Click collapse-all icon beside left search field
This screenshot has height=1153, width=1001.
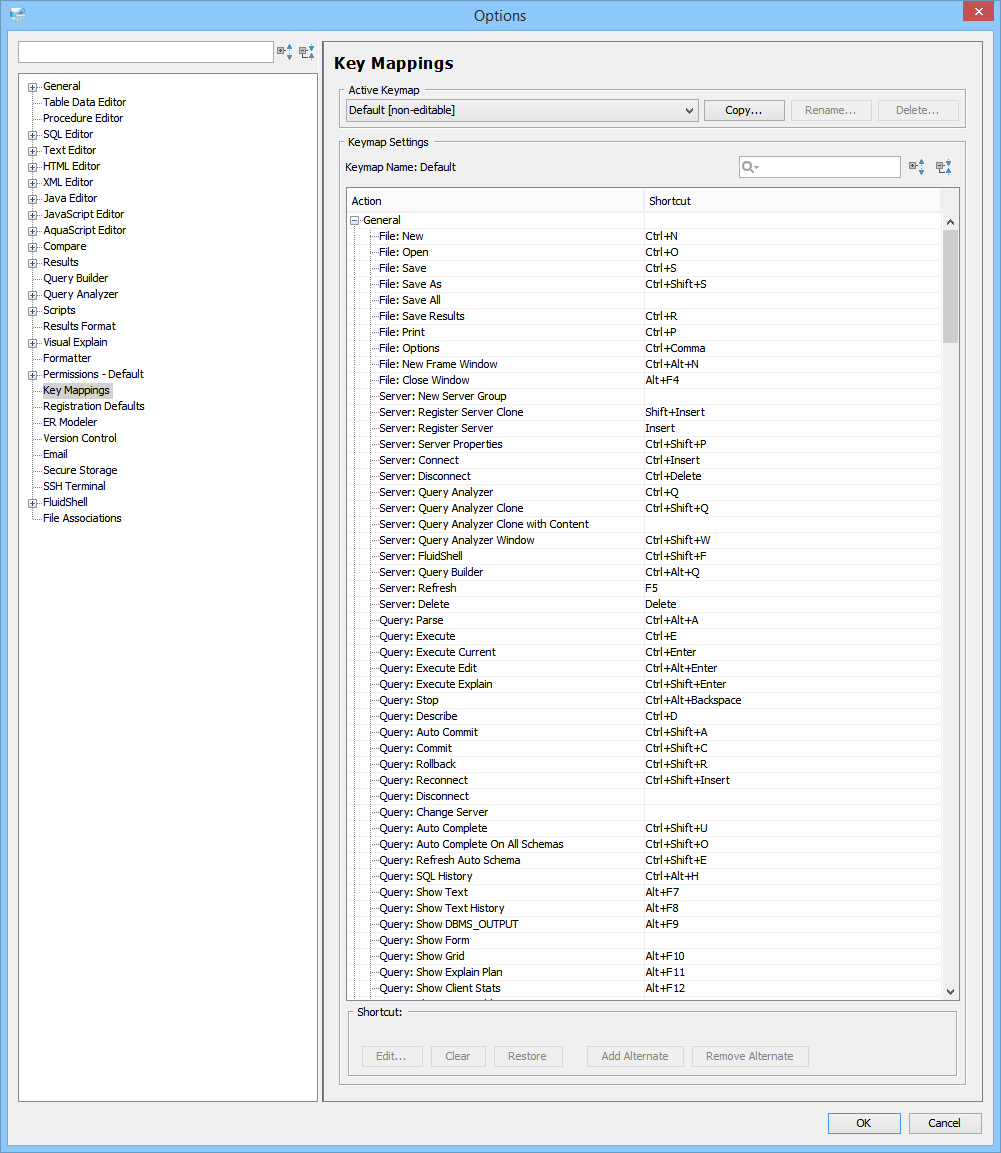point(307,51)
